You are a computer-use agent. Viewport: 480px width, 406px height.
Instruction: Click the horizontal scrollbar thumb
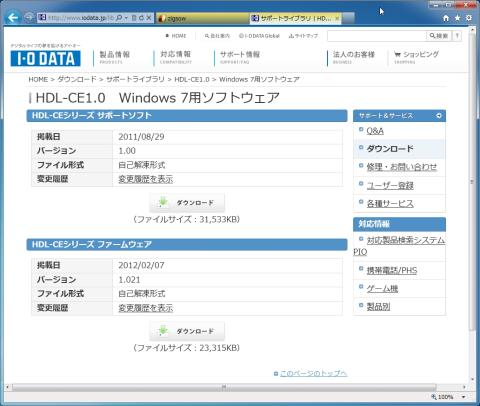tap(224, 387)
